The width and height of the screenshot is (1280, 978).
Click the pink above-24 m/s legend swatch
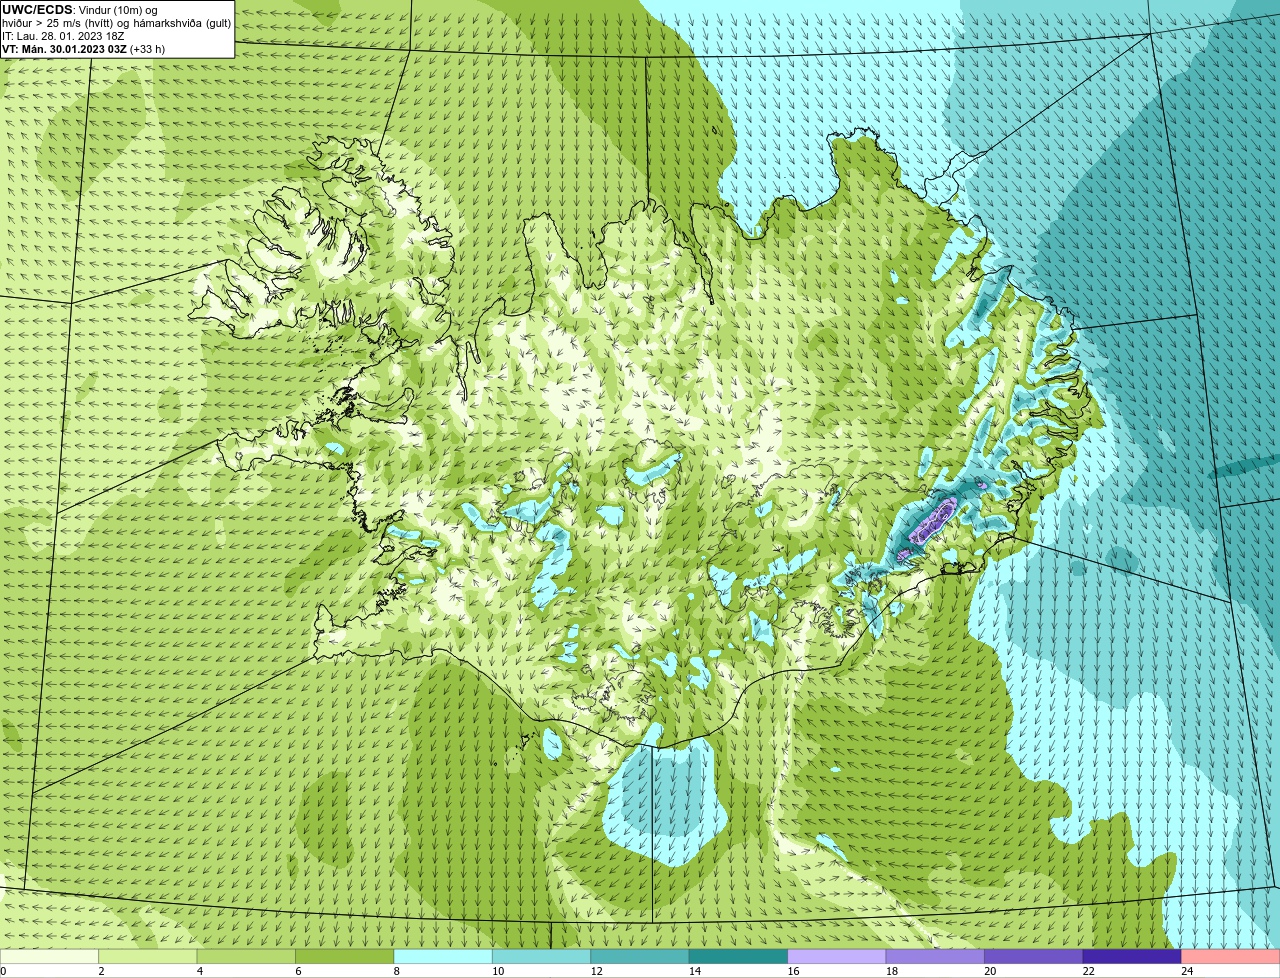1231,956
